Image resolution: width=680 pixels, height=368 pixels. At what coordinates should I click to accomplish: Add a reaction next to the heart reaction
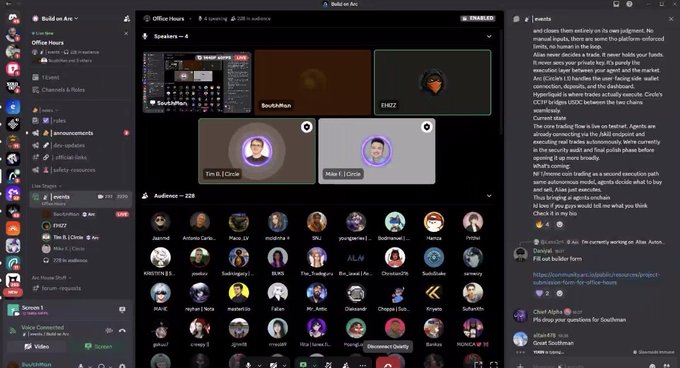click(559, 293)
